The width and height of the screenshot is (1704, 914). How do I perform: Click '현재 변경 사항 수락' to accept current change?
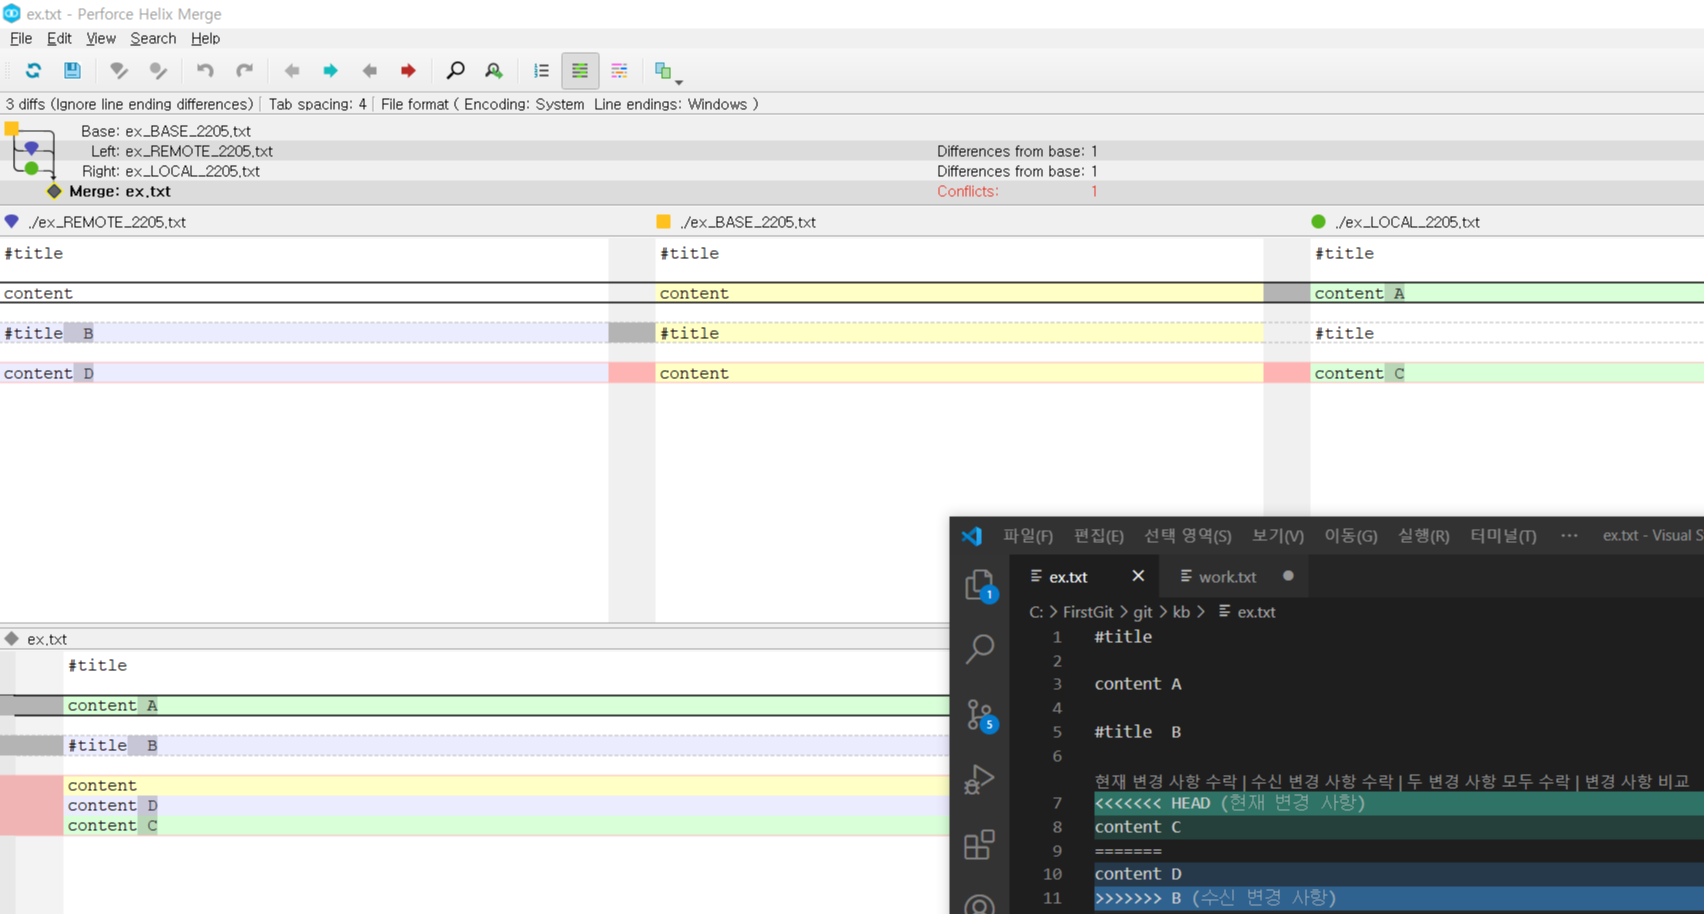tap(1166, 781)
